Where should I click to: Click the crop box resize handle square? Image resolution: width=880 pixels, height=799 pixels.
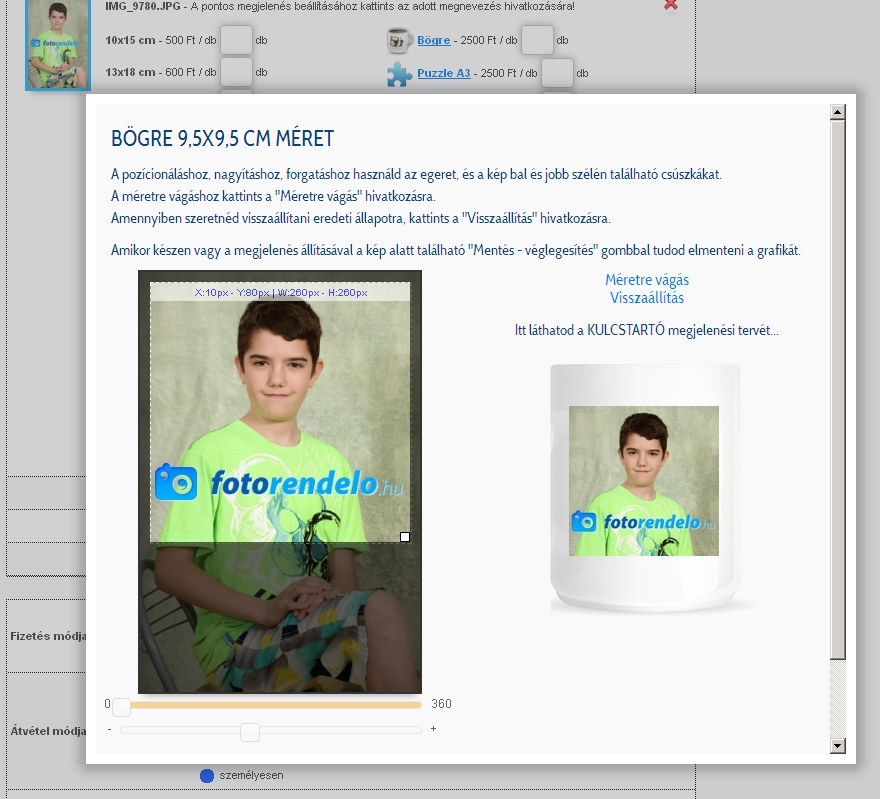[405, 537]
